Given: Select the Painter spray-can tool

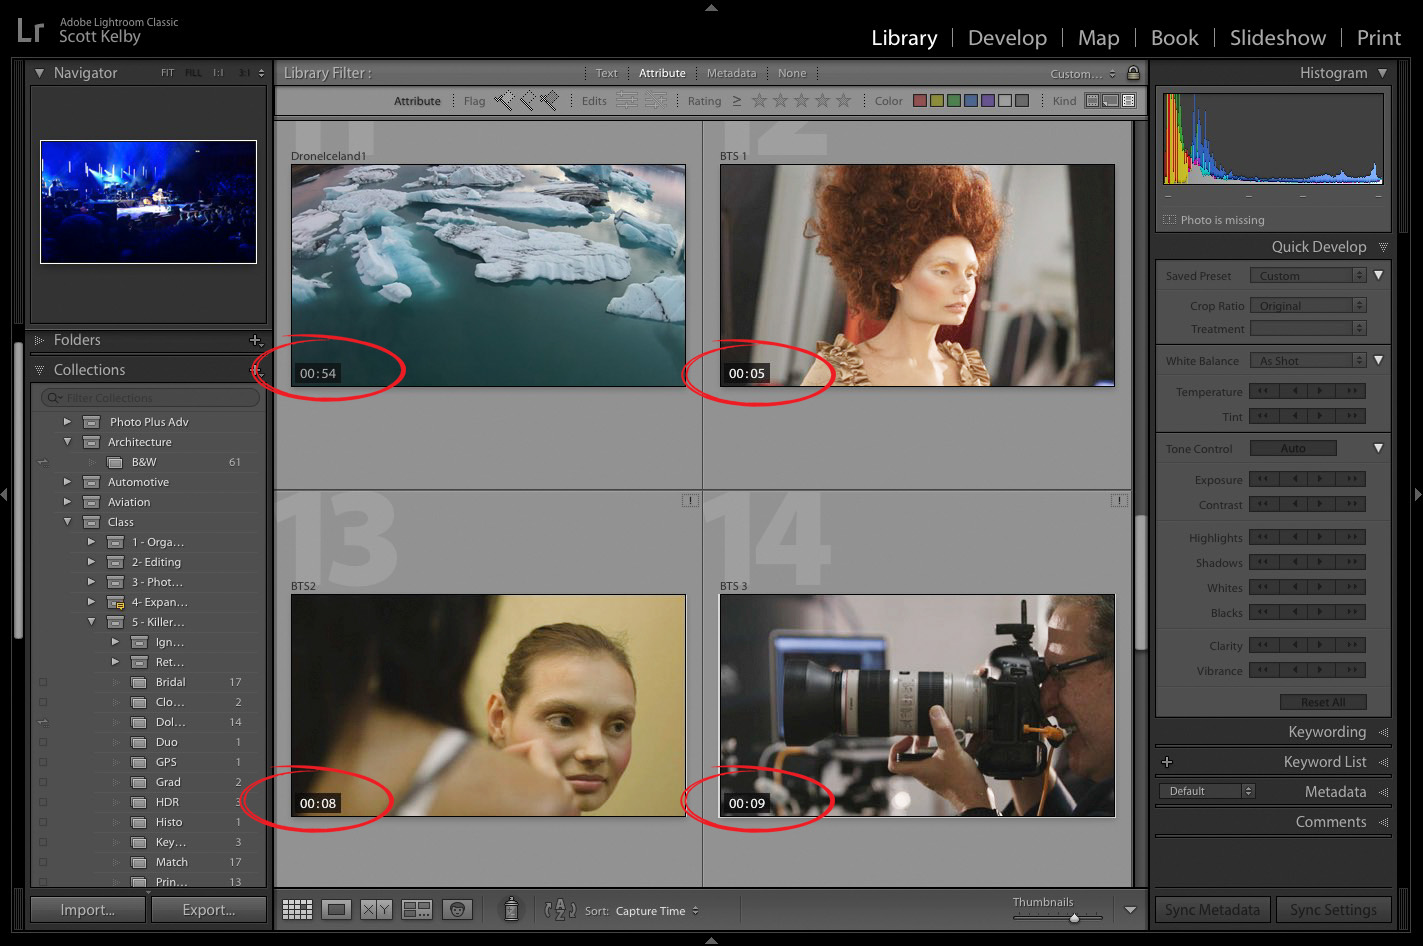Looking at the screenshot, I should (x=510, y=908).
